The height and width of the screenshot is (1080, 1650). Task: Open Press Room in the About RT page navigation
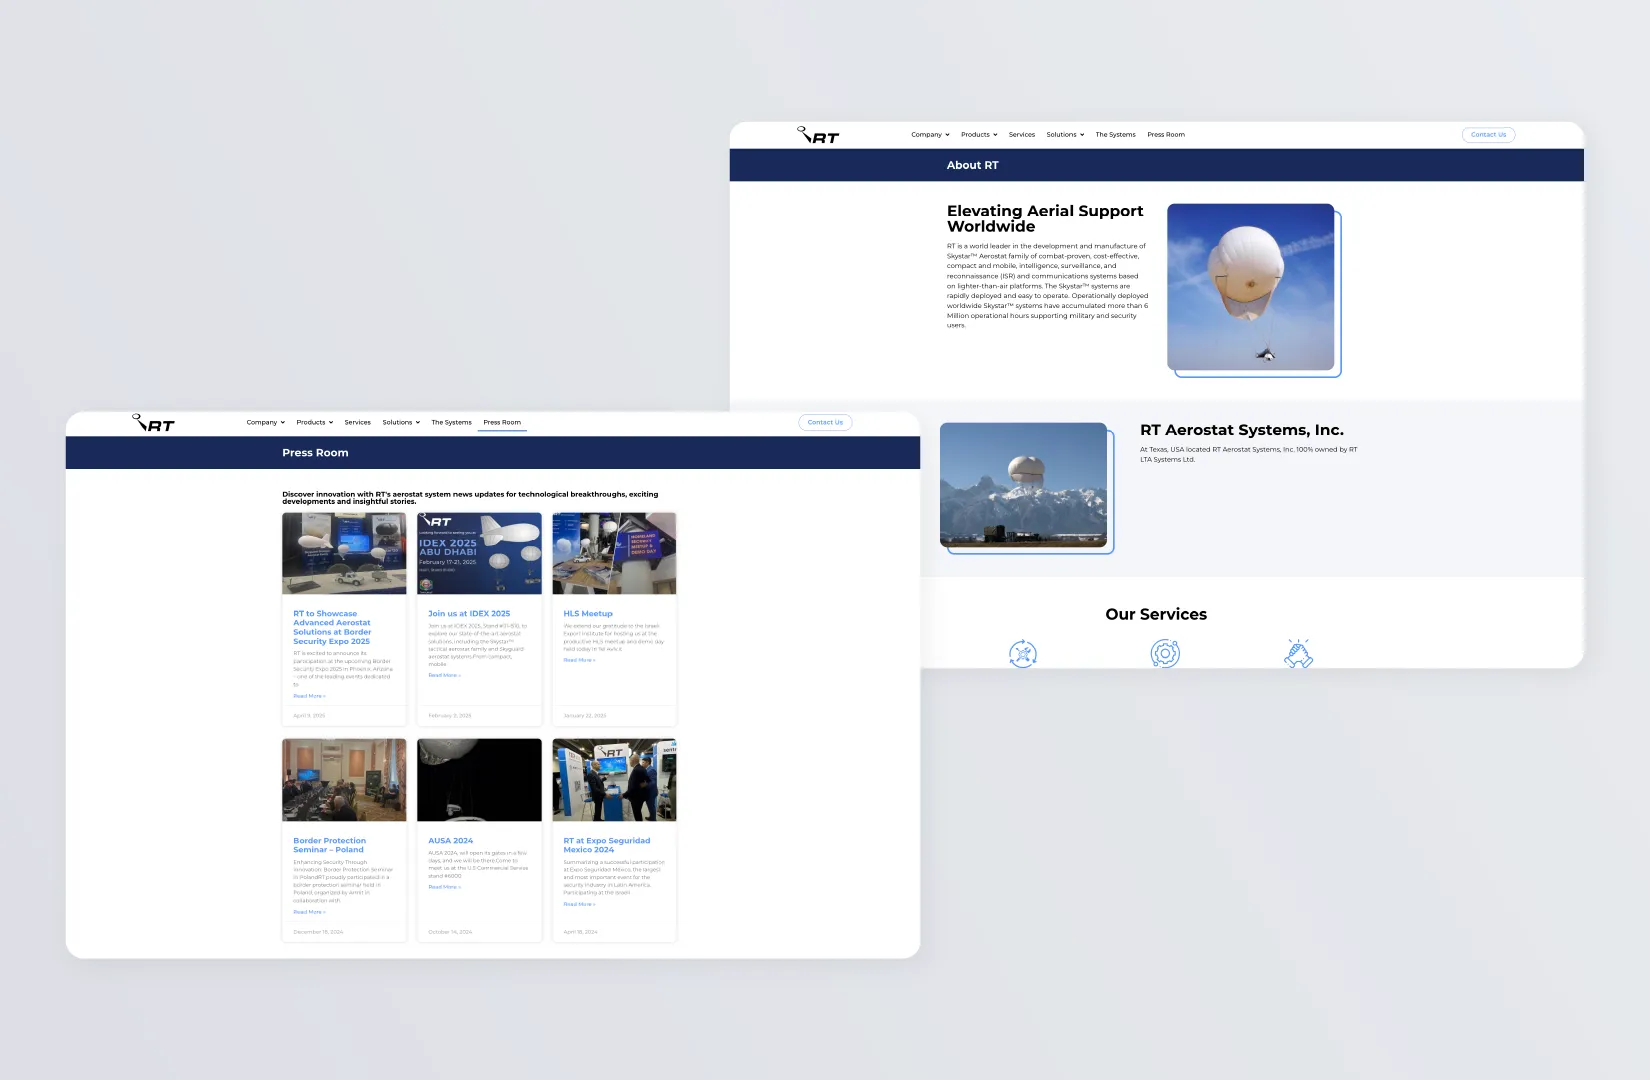(x=1166, y=134)
